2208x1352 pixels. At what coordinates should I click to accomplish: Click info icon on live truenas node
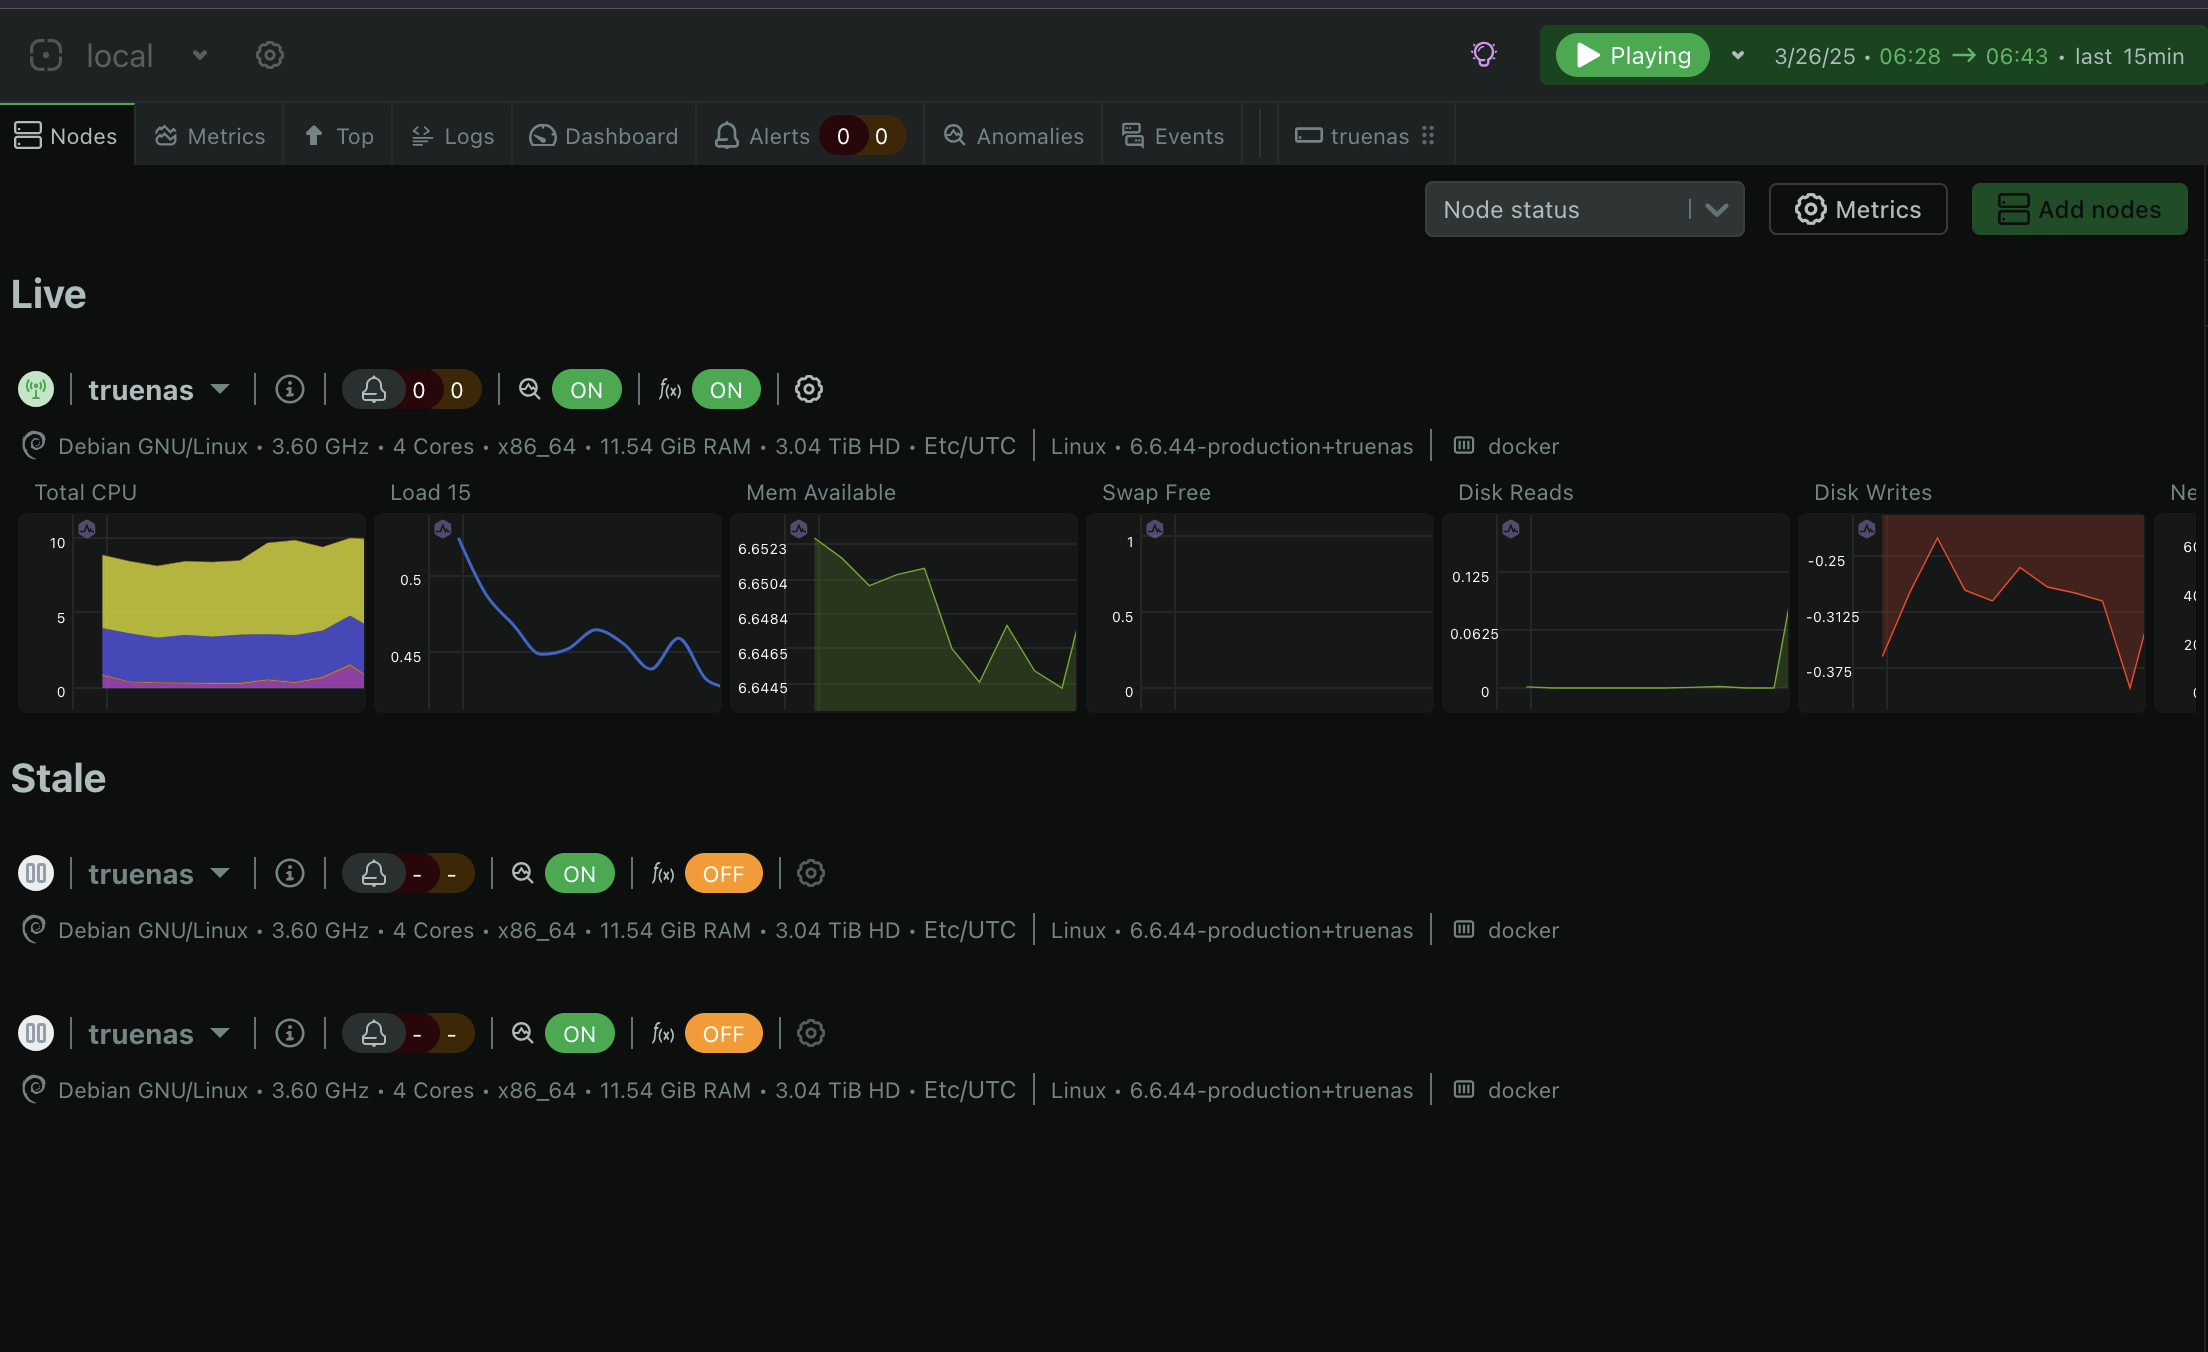(x=290, y=389)
